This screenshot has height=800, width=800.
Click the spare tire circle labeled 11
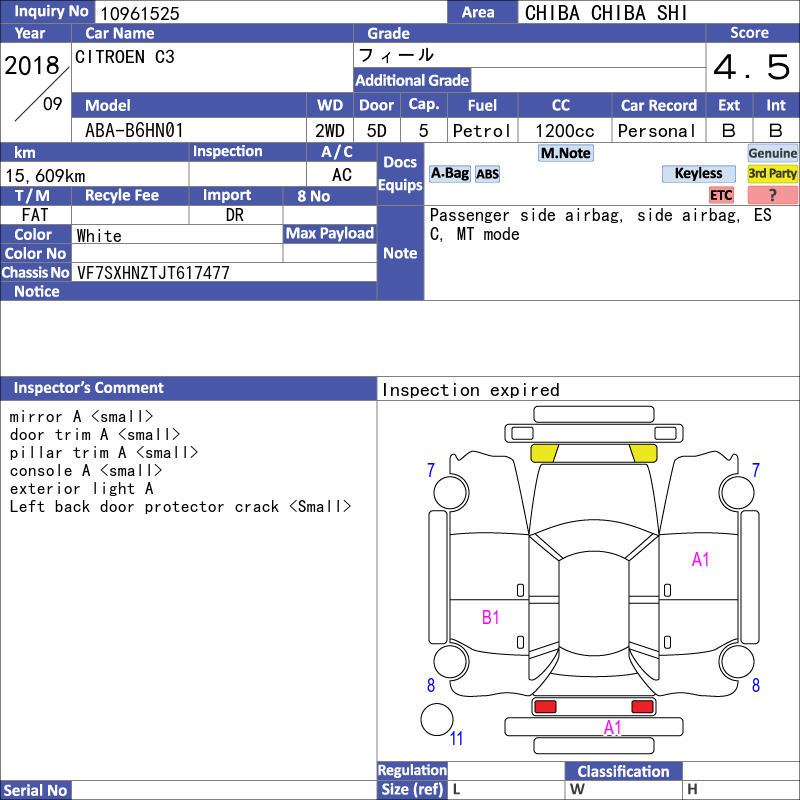[437, 719]
